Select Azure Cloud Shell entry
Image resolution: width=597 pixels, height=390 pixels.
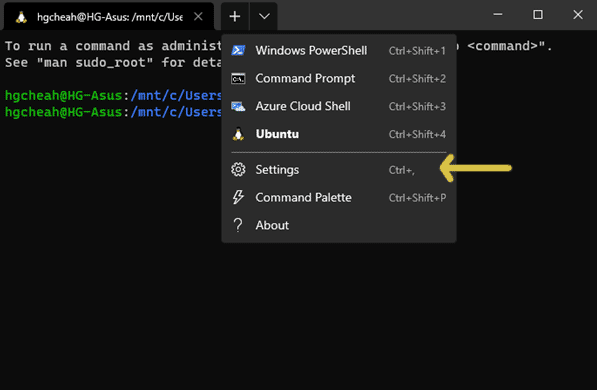tap(339, 106)
